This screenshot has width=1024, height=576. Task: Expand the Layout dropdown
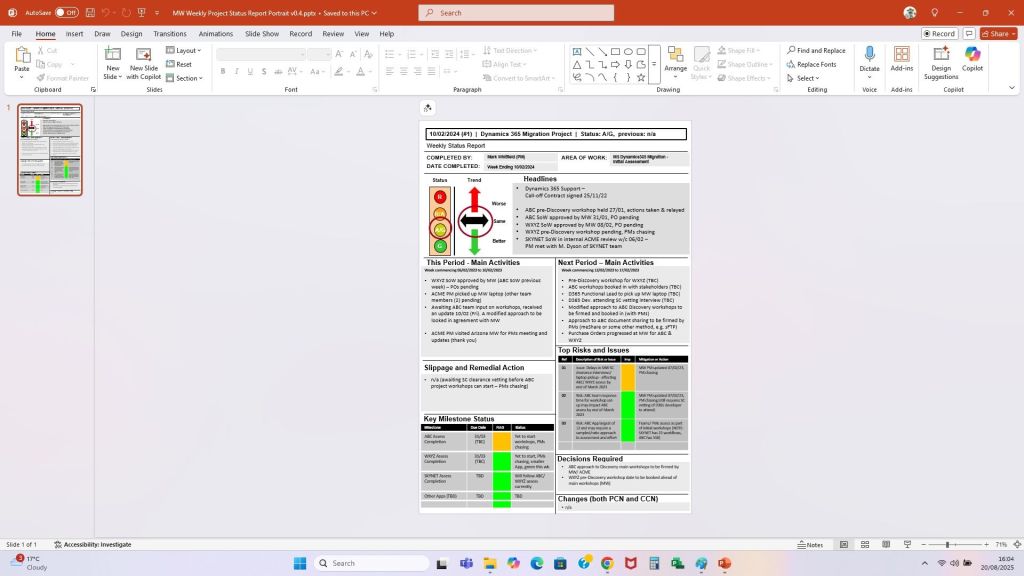186,51
